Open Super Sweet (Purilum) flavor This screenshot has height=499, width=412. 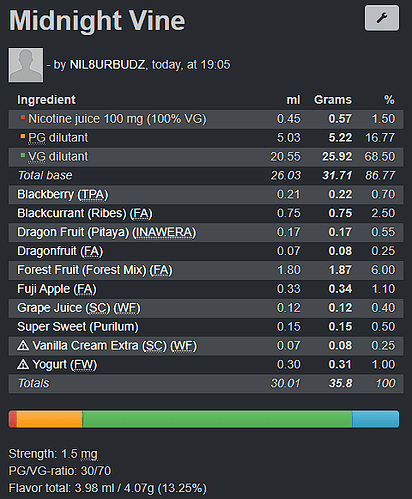click(78, 327)
